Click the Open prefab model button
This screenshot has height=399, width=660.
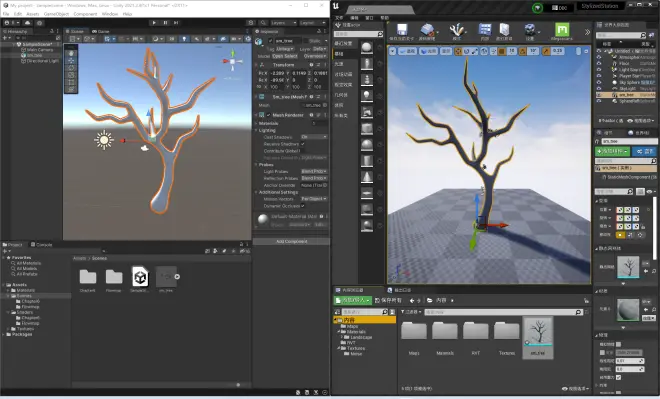click(277, 56)
